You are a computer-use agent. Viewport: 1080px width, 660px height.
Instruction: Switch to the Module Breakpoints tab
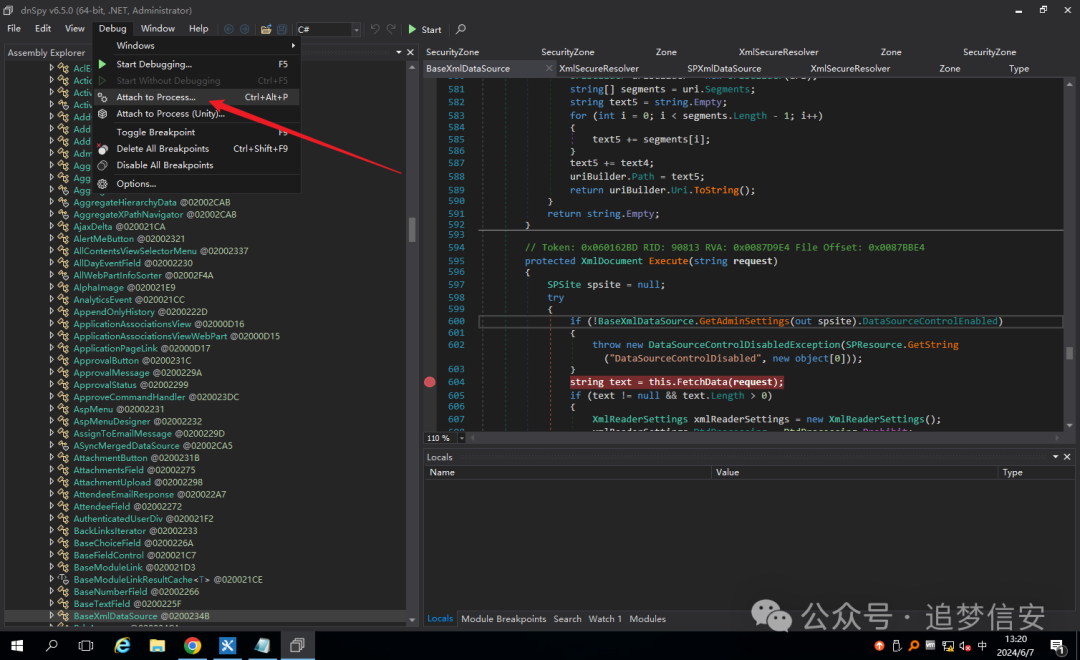pyautogui.click(x=504, y=619)
